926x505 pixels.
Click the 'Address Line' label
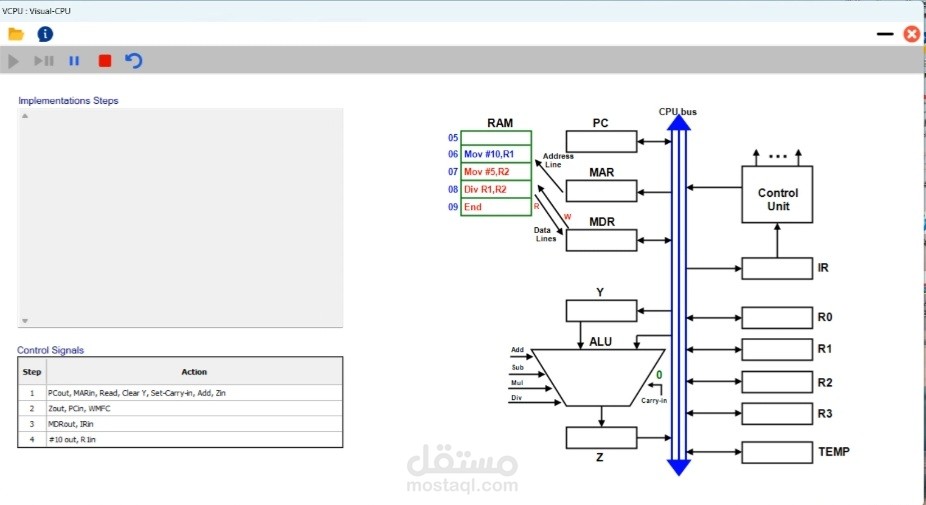click(558, 160)
